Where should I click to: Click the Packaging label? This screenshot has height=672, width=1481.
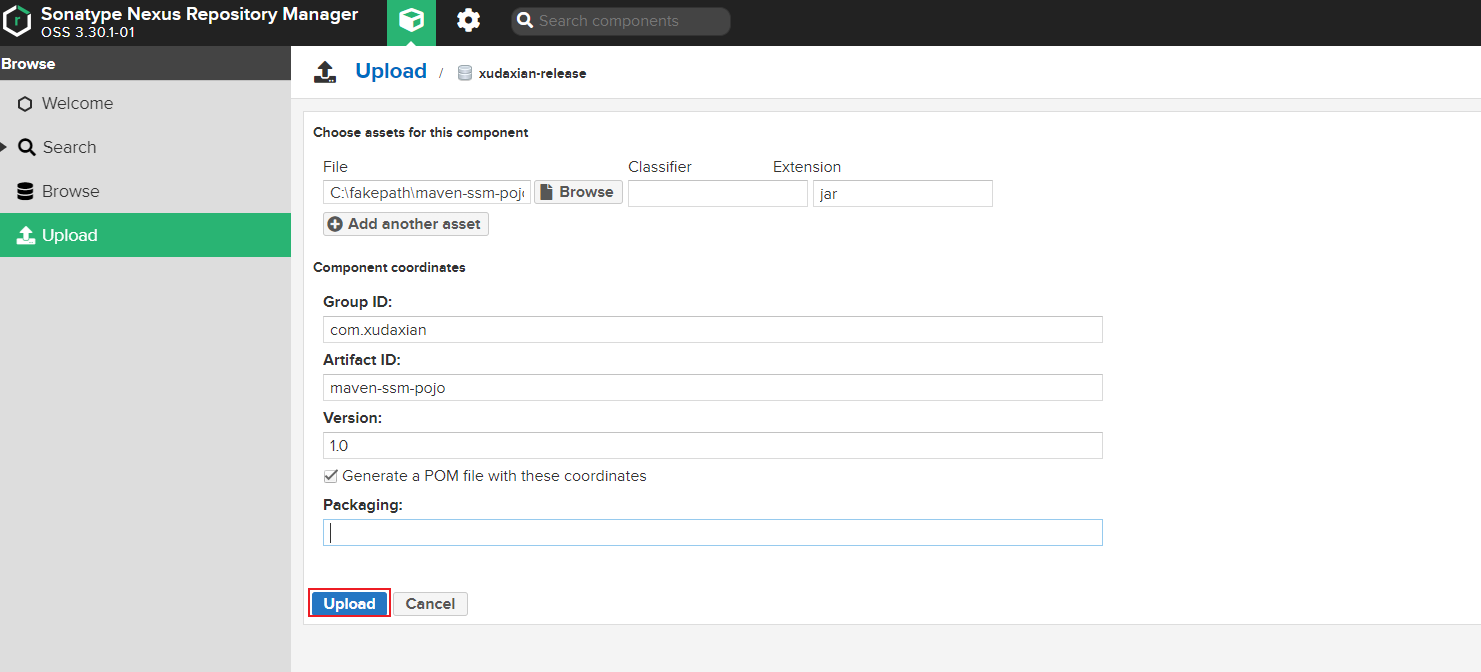click(363, 505)
